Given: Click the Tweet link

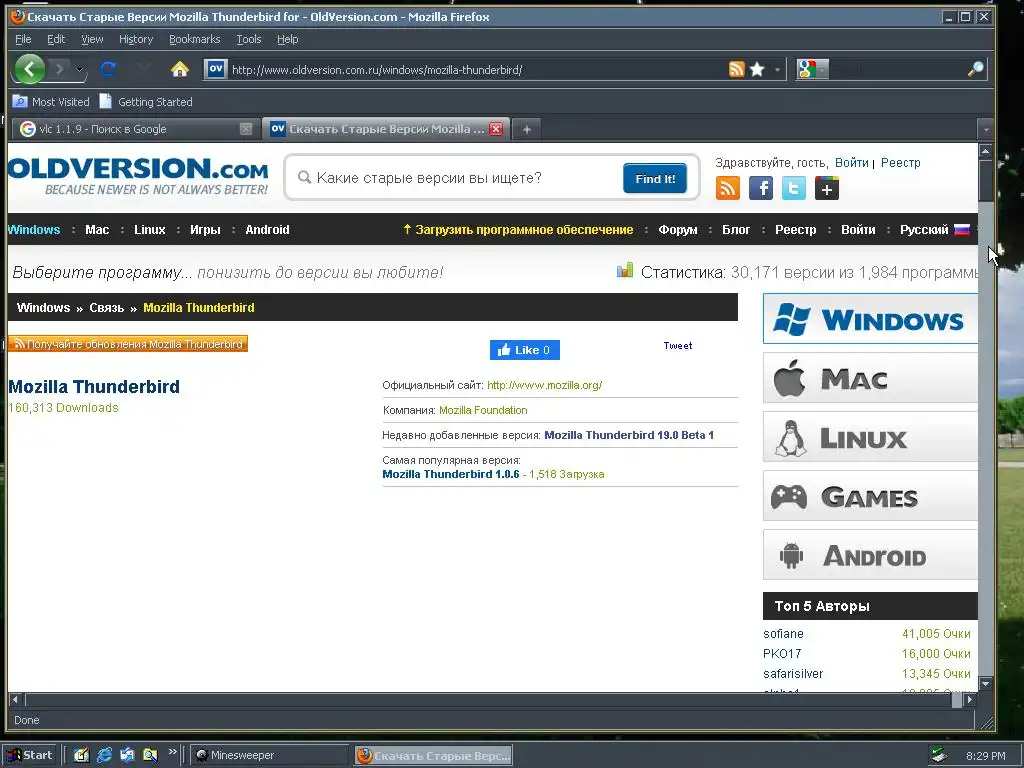Looking at the screenshot, I should click(x=678, y=345).
